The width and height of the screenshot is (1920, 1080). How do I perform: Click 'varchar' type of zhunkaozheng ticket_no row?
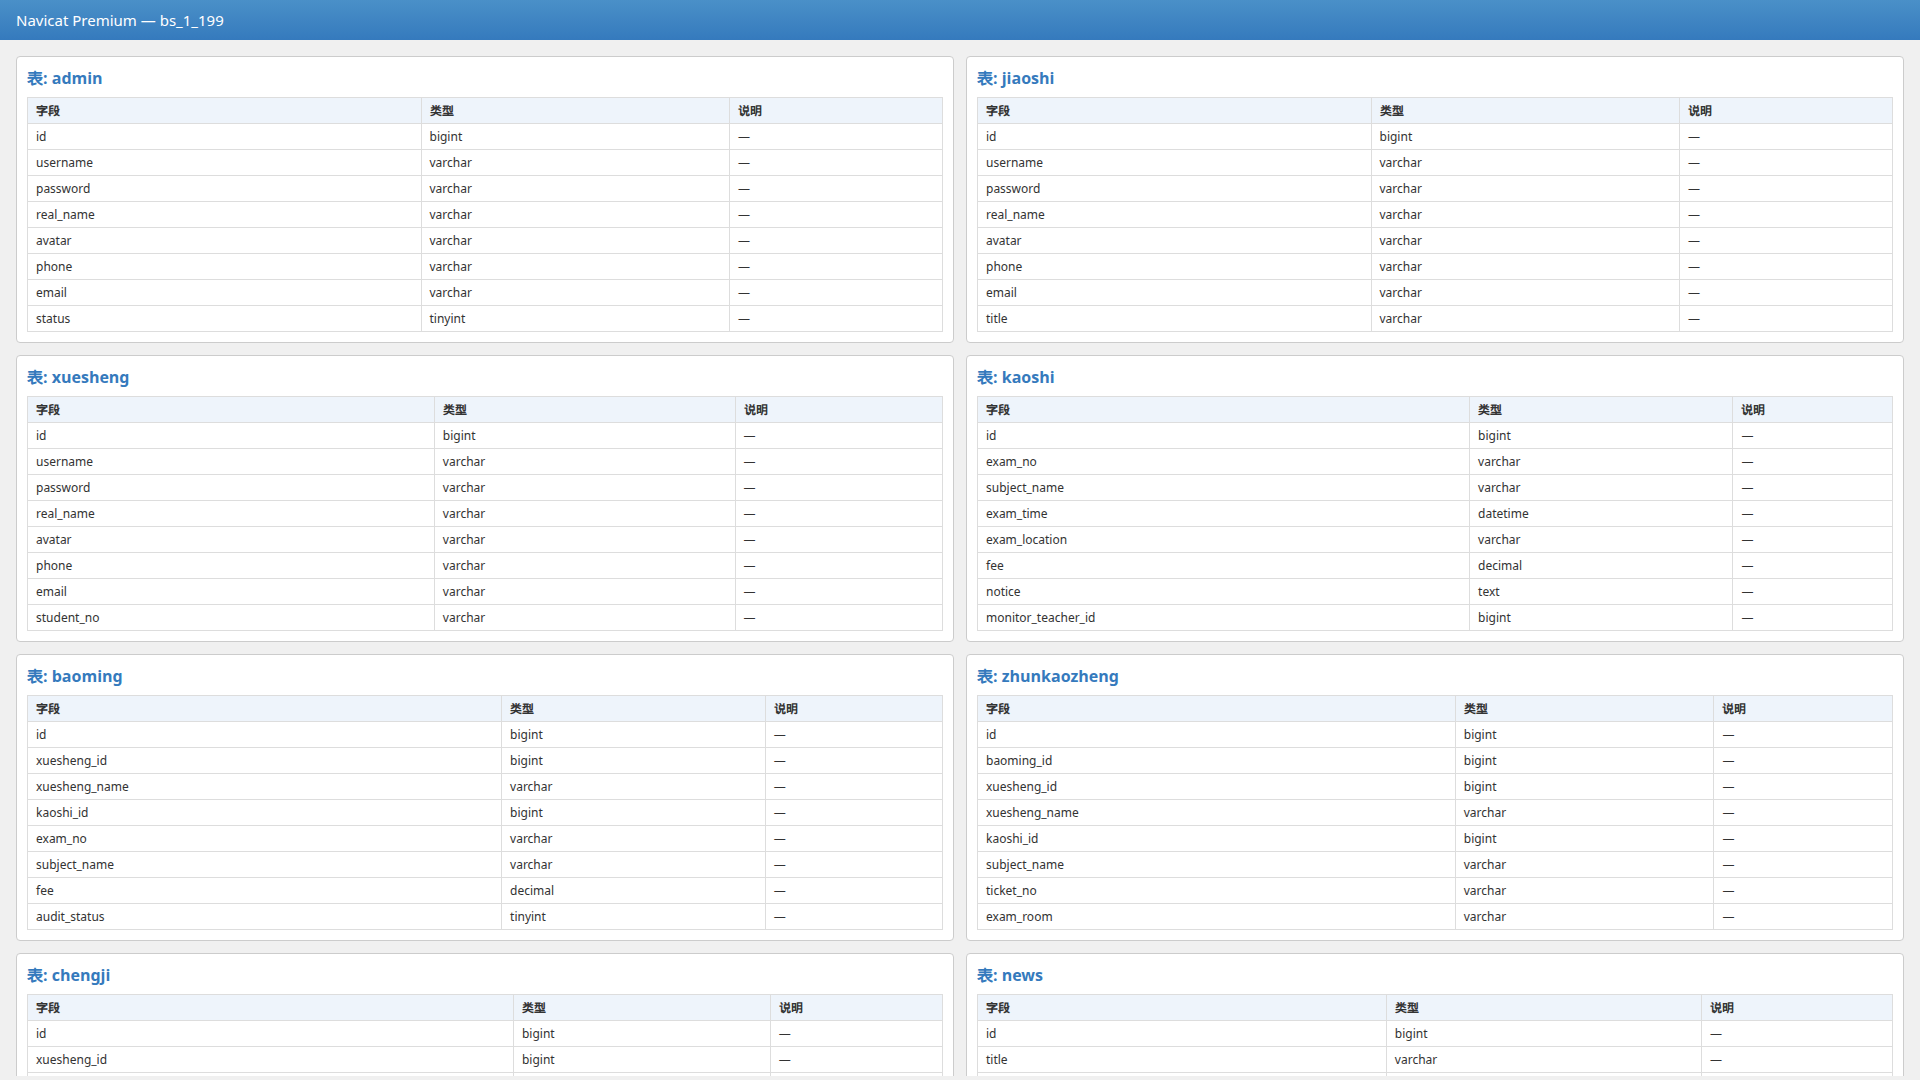(x=1485, y=891)
